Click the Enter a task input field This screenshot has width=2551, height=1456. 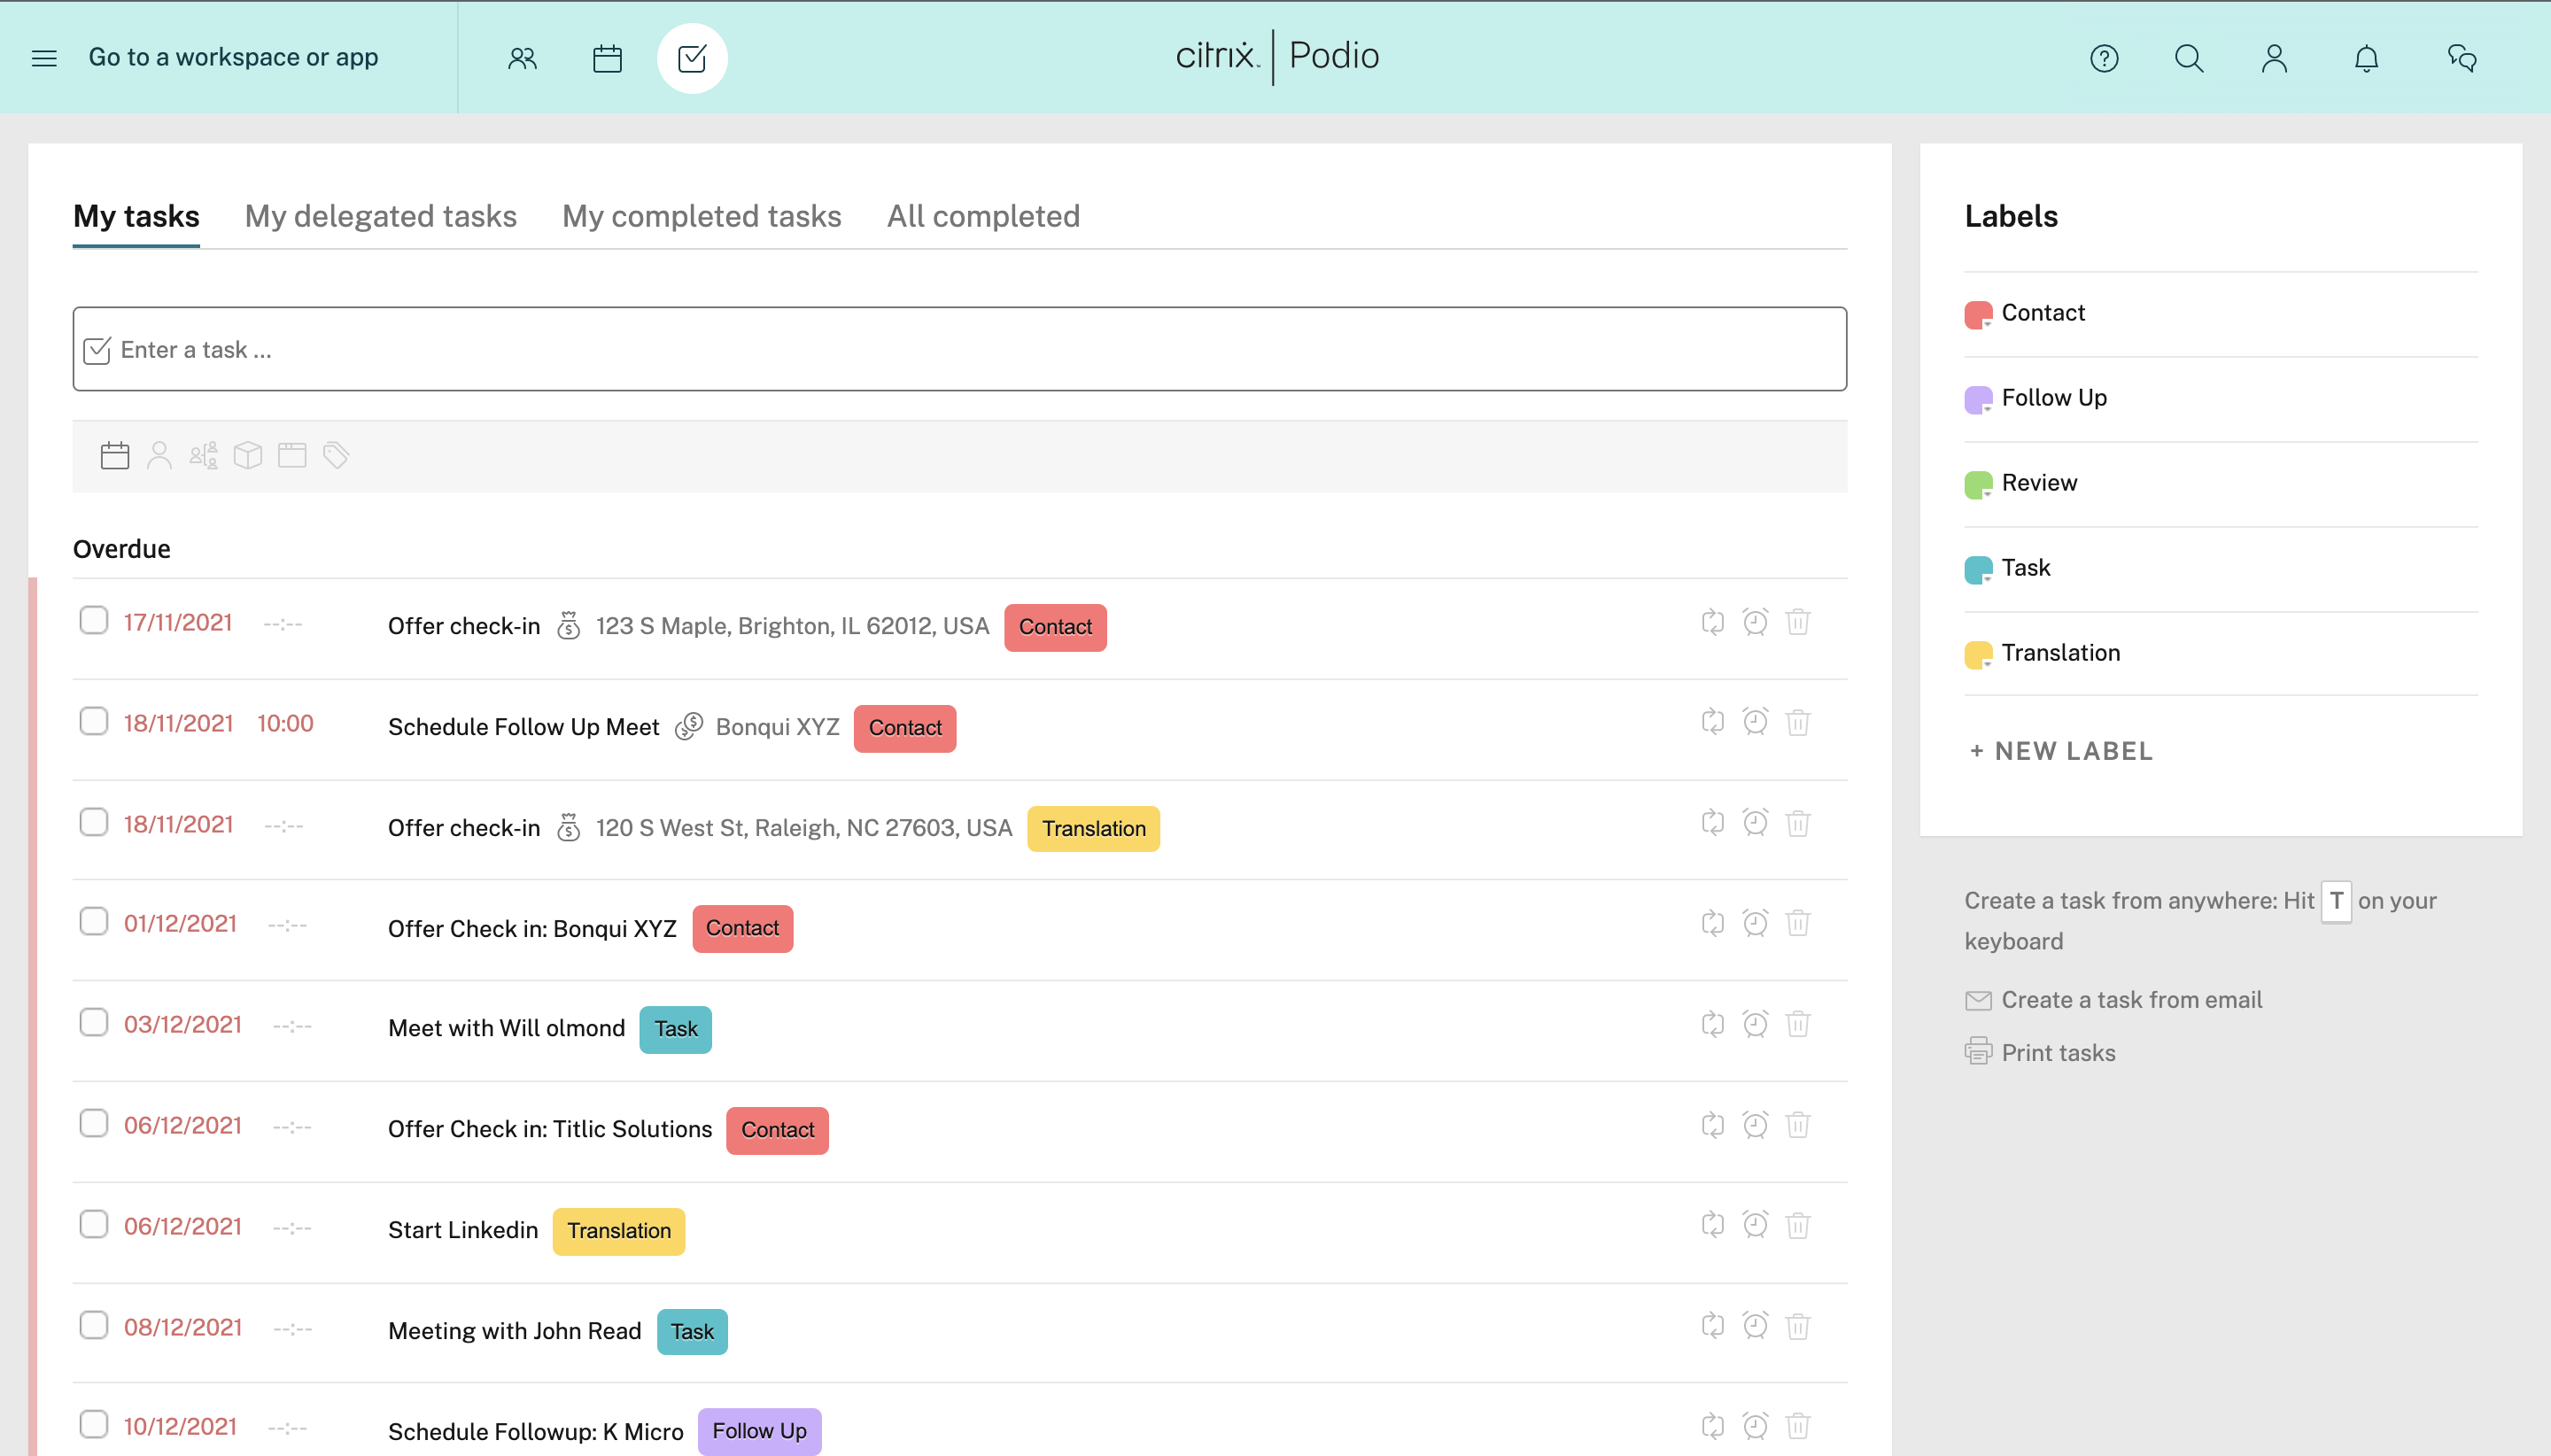point(960,349)
